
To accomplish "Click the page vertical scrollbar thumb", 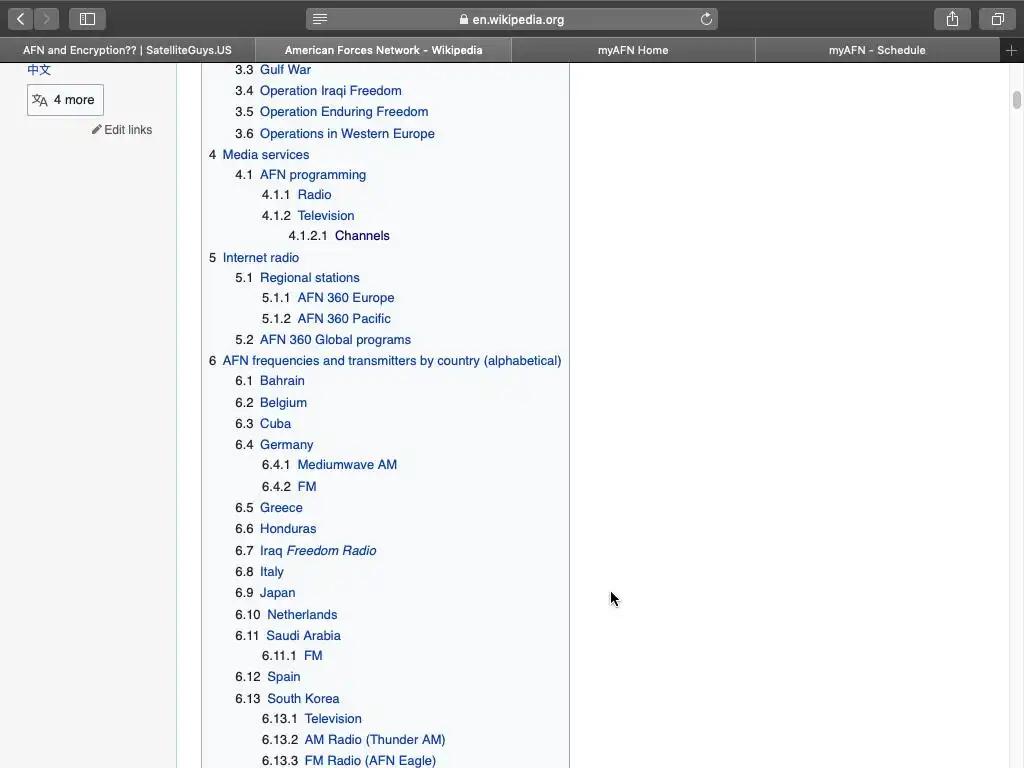I will tap(1016, 101).
